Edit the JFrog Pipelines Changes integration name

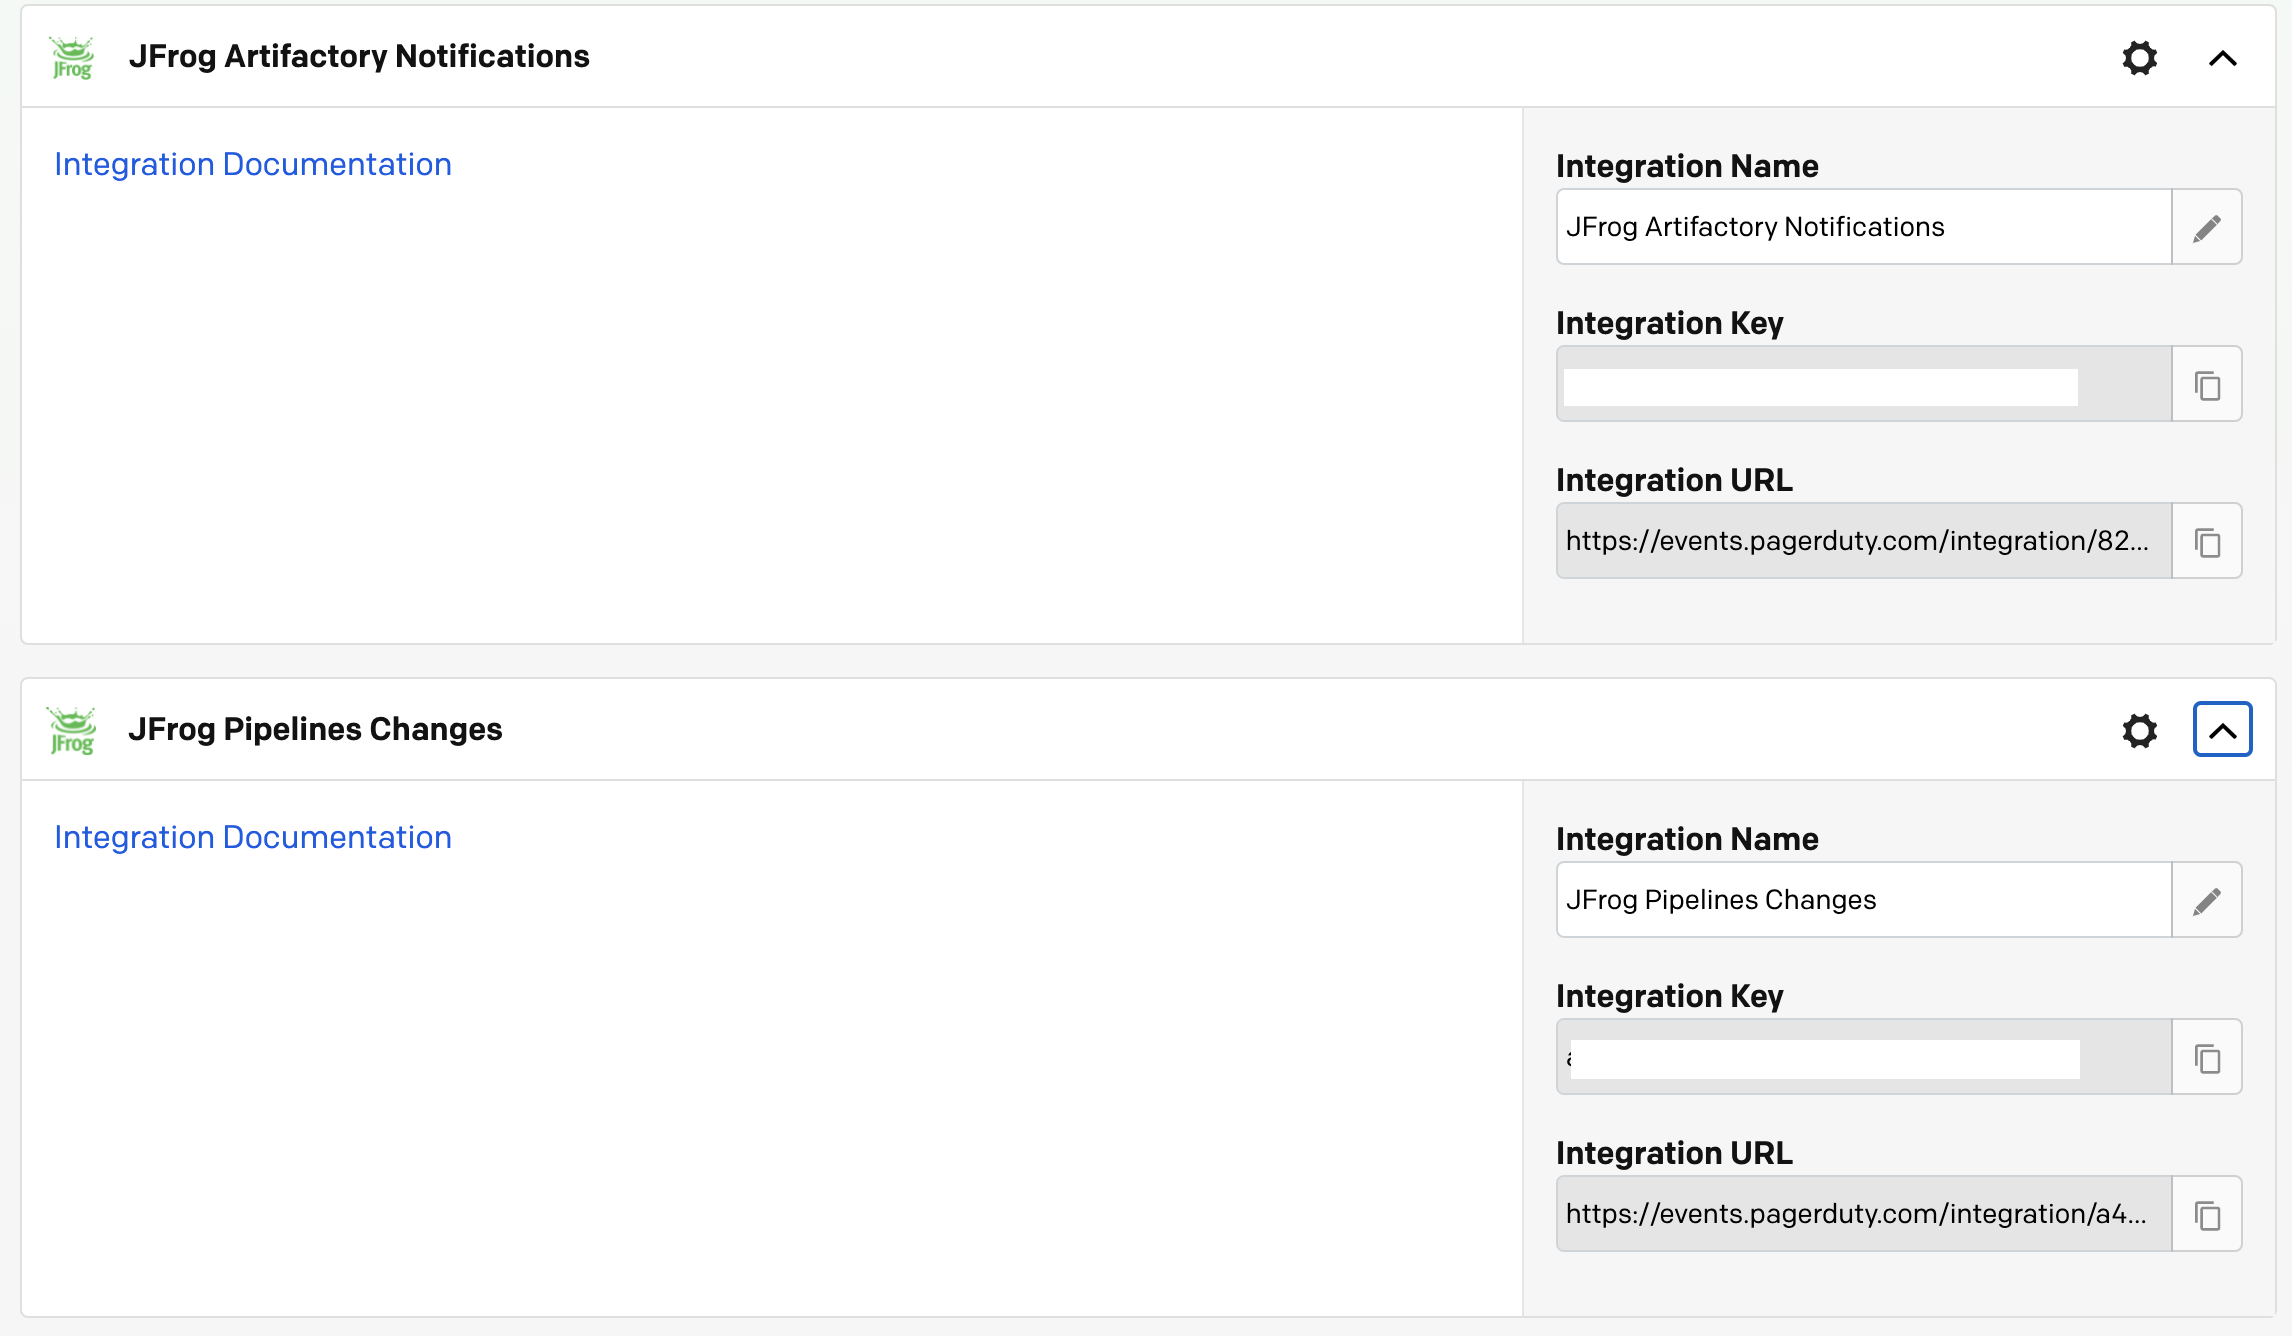tap(2207, 900)
